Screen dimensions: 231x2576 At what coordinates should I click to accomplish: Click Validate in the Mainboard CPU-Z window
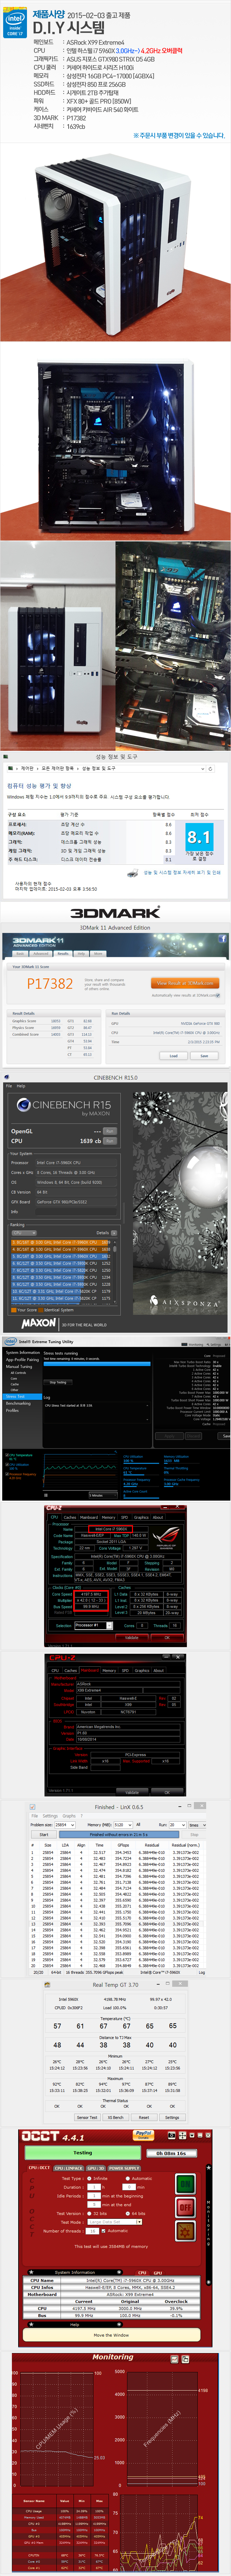click(132, 1792)
